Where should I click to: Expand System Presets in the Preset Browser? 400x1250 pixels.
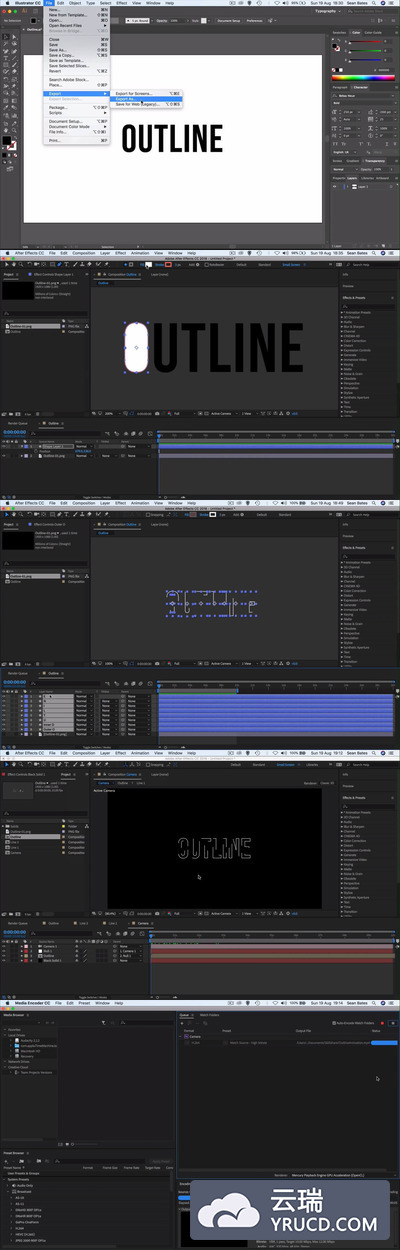pyautogui.click(x=4, y=1179)
